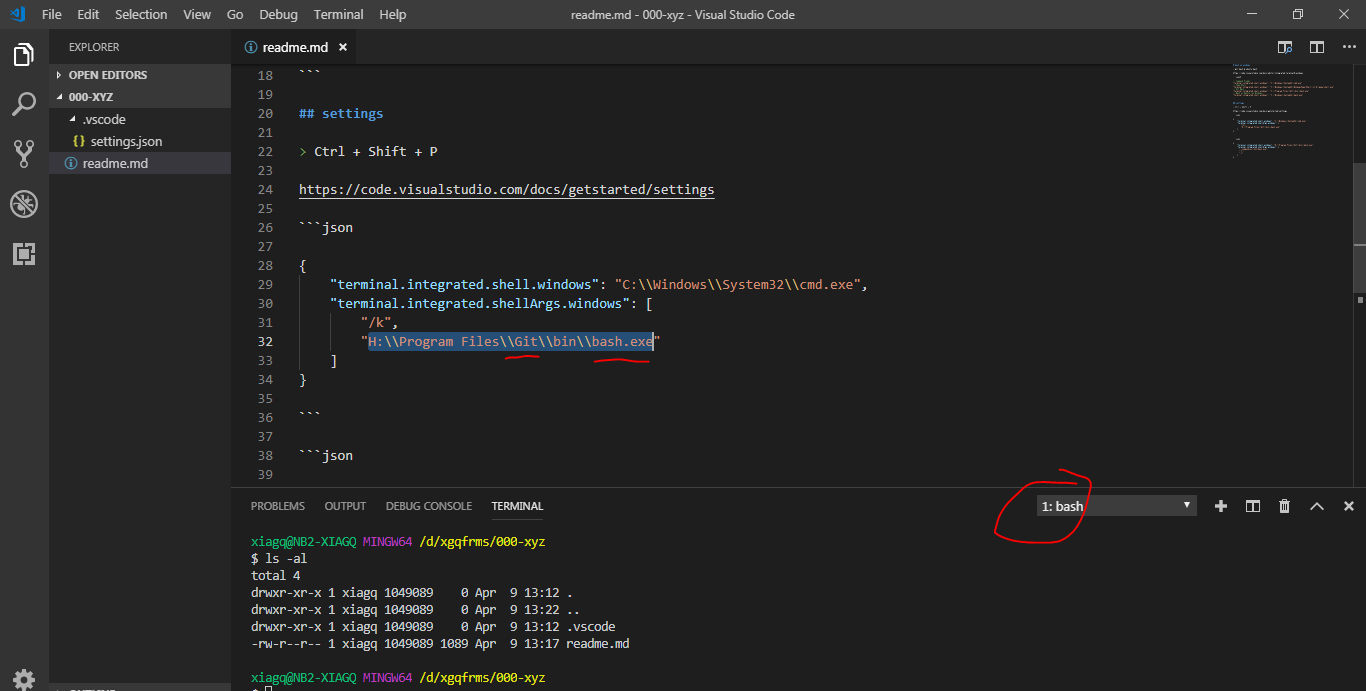Switch to the OUTPUT panel tab

tap(345, 506)
